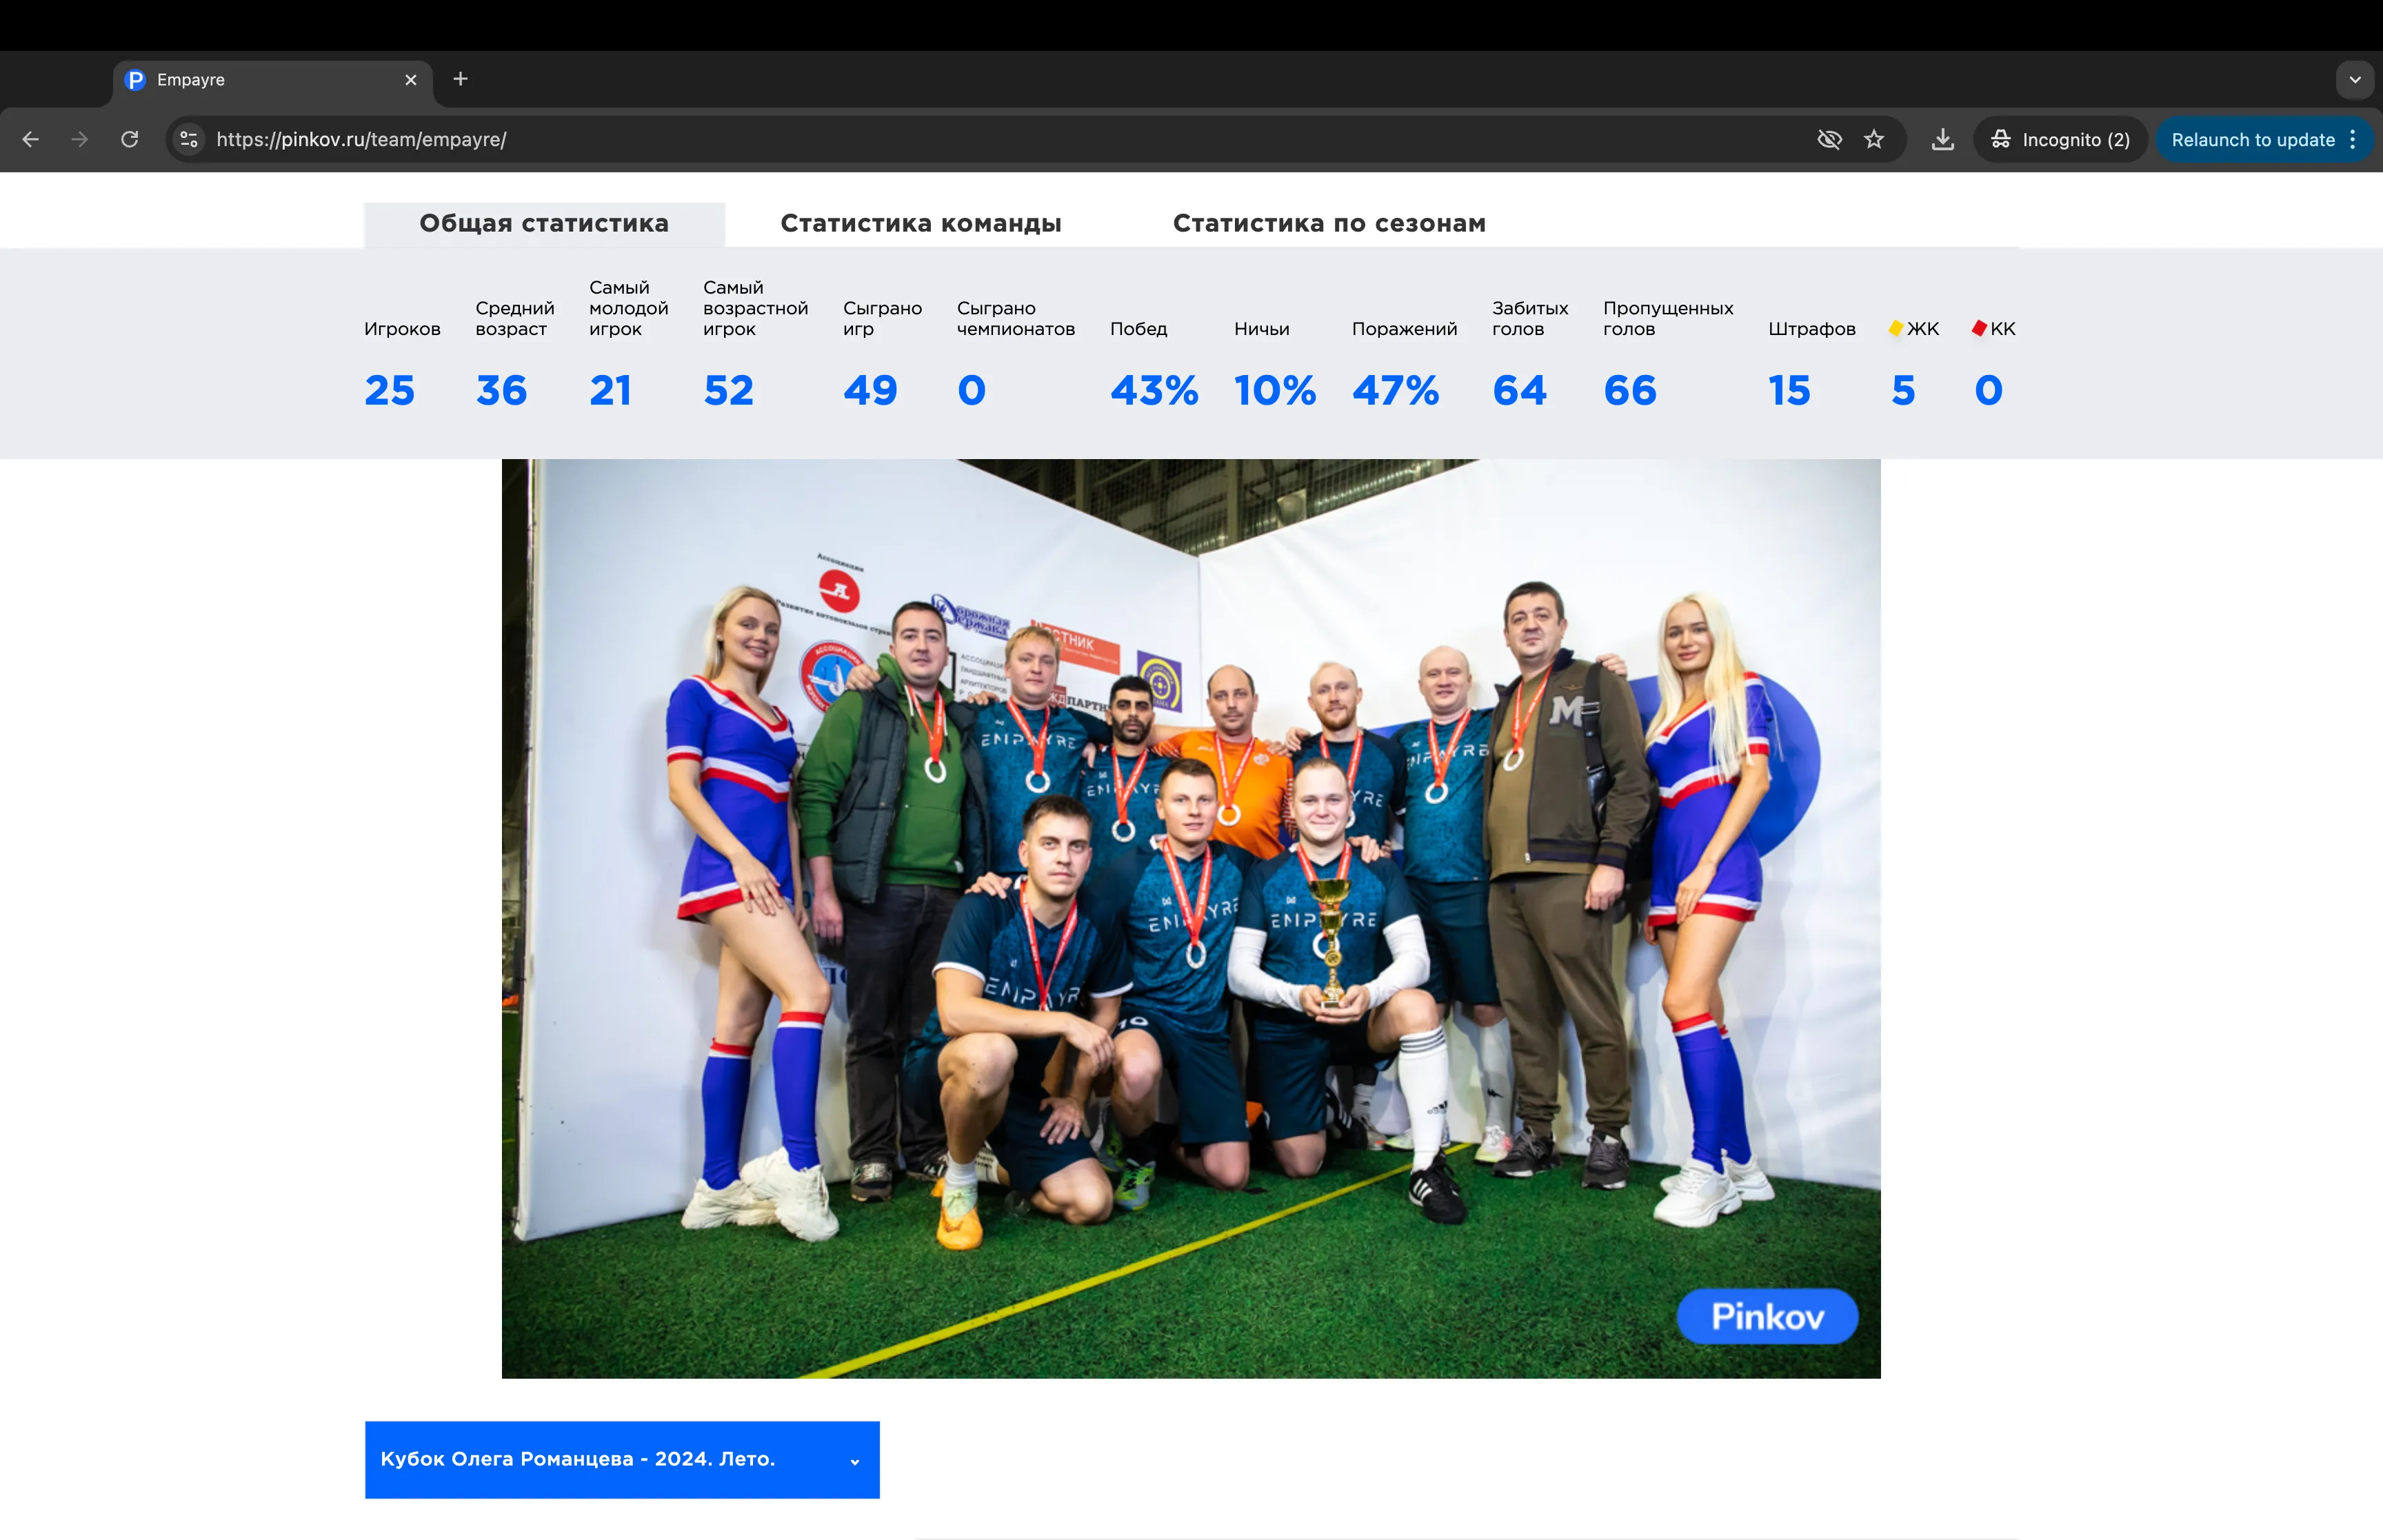The image size is (2383, 1540).
Task: Switch to Статистика команды tab
Action: tap(920, 224)
